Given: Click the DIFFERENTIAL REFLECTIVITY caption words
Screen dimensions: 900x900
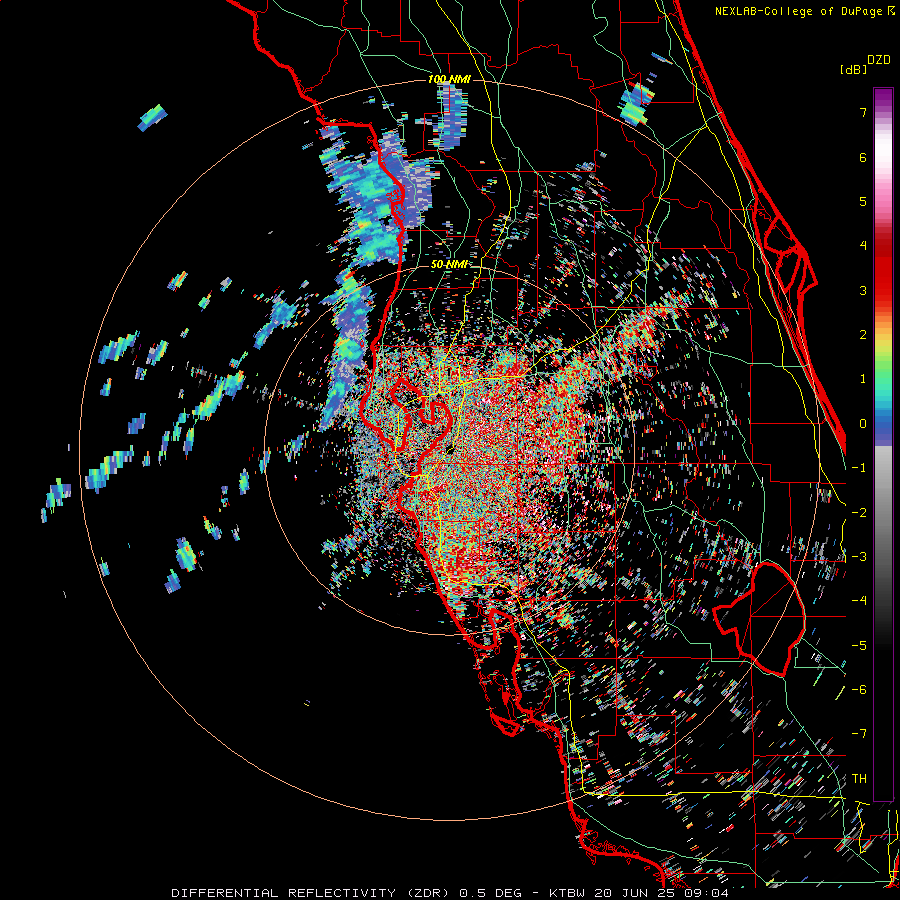Looking at the screenshot, I should 283,893.
